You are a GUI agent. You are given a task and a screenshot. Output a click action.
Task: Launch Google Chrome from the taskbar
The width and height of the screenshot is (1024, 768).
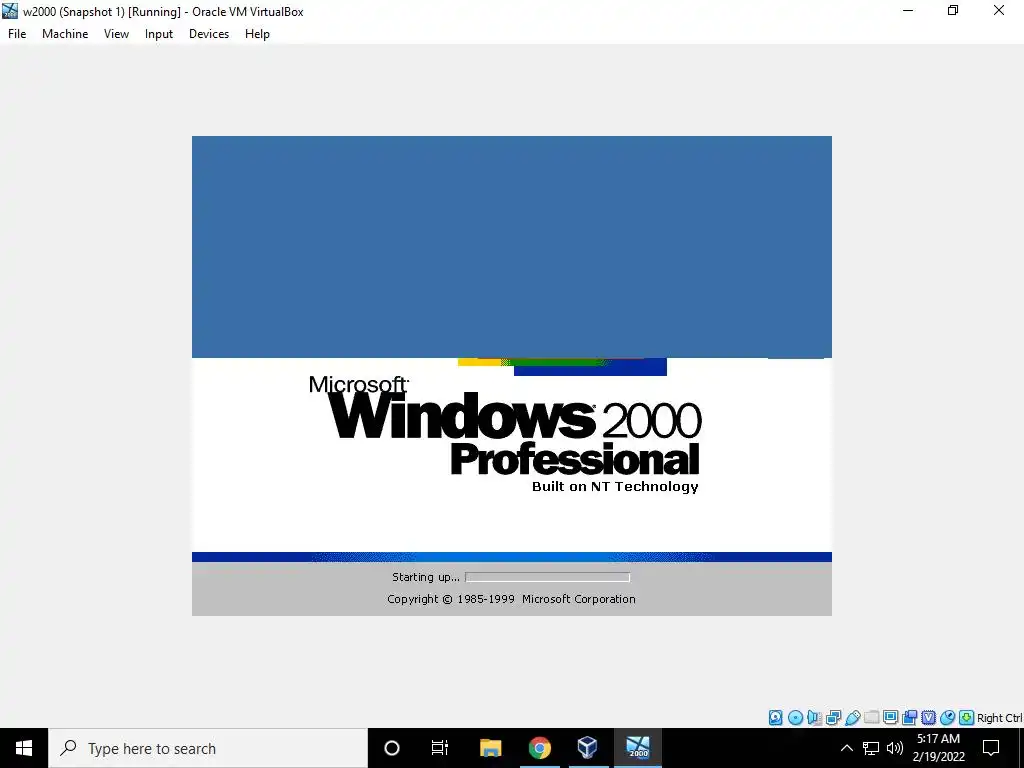539,748
